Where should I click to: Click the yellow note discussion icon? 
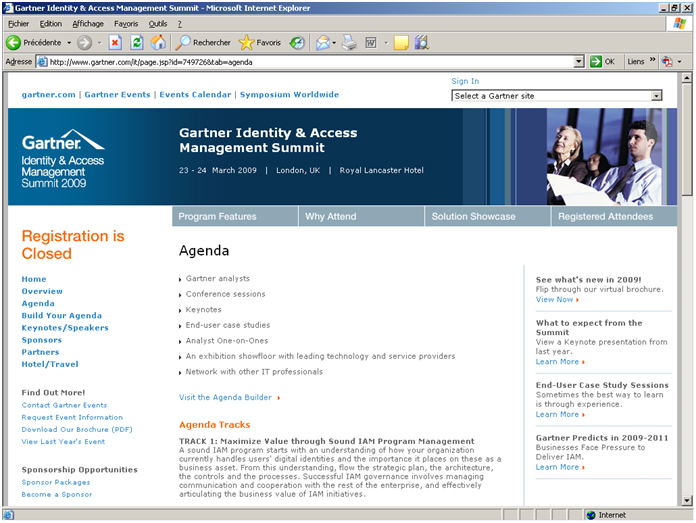tap(401, 43)
